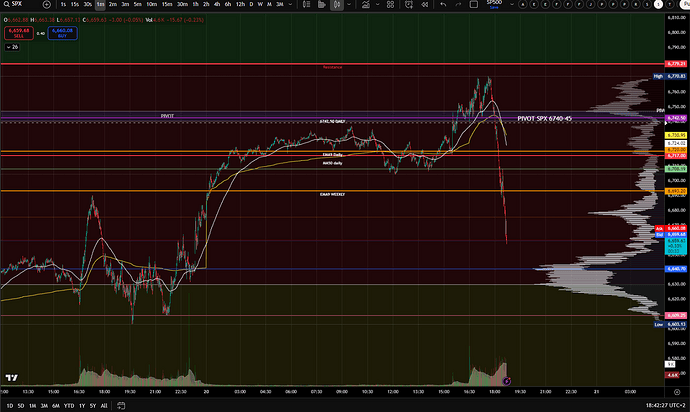Select the YTD date range tab
Screen dimensions: 690x412
pyautogui.click(x=67, y=406)
